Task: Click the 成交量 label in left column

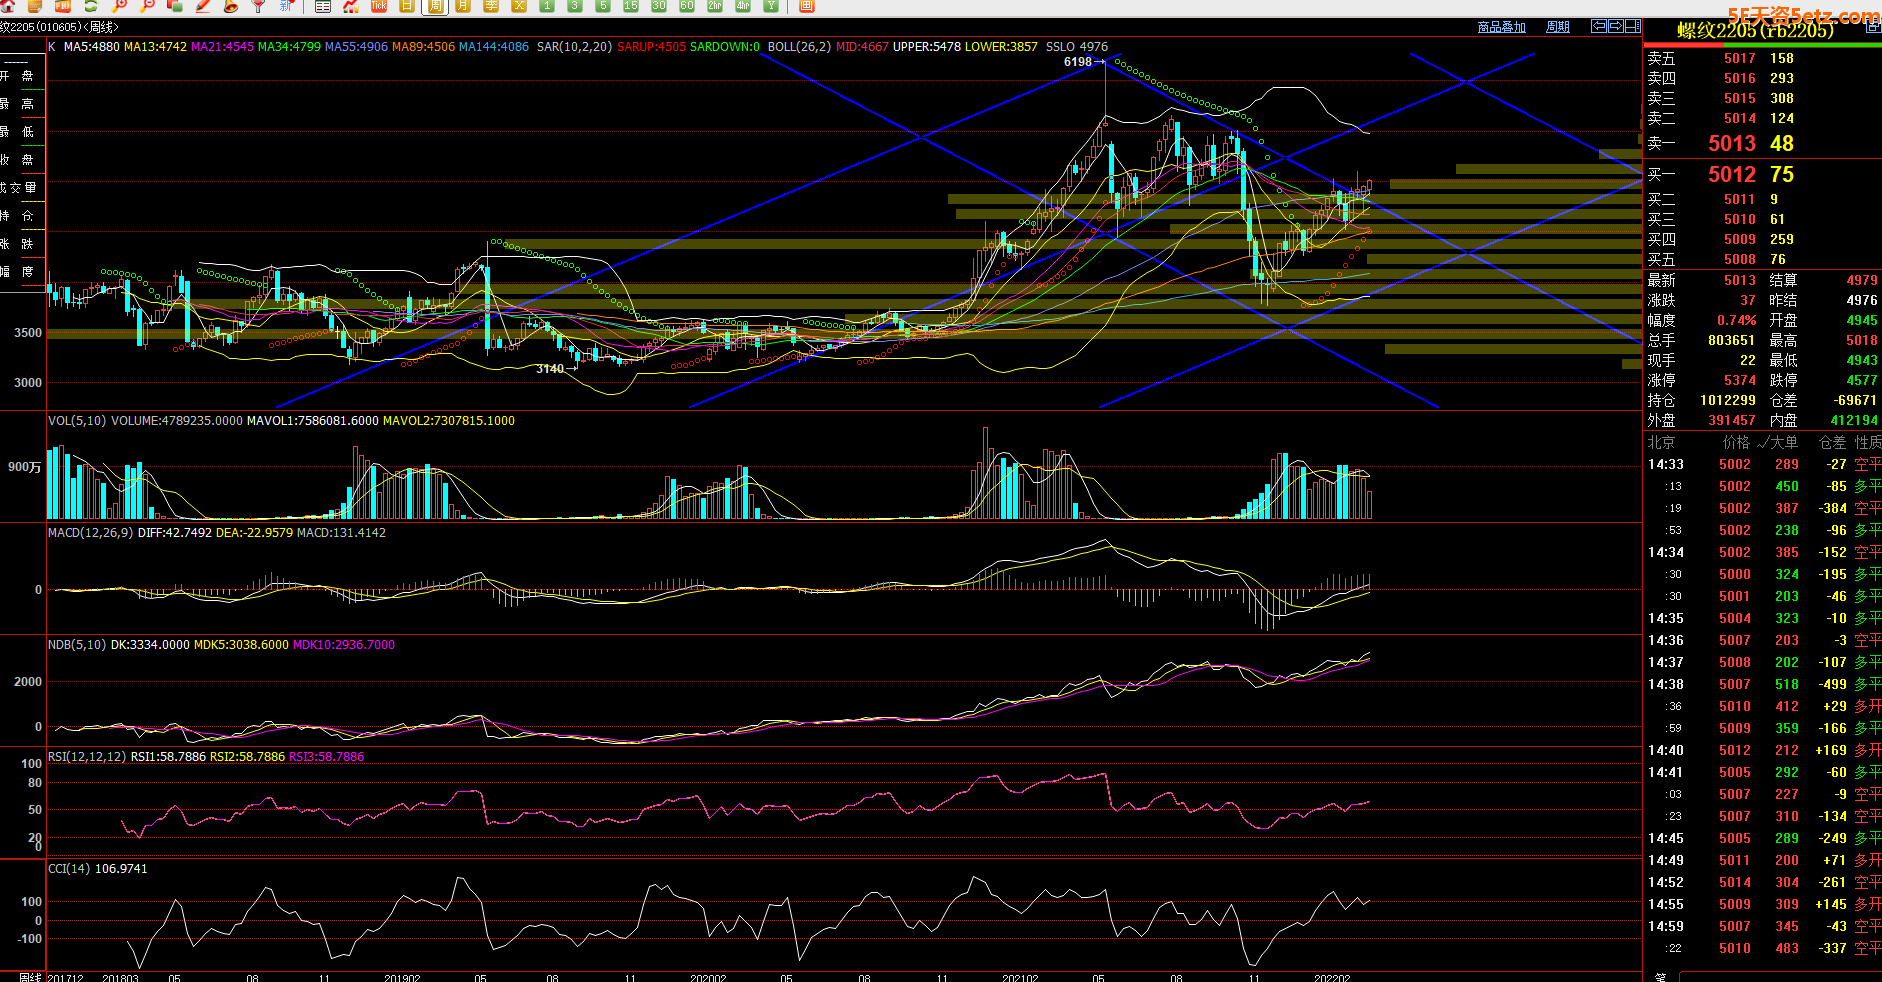Action: pos(18,188)
